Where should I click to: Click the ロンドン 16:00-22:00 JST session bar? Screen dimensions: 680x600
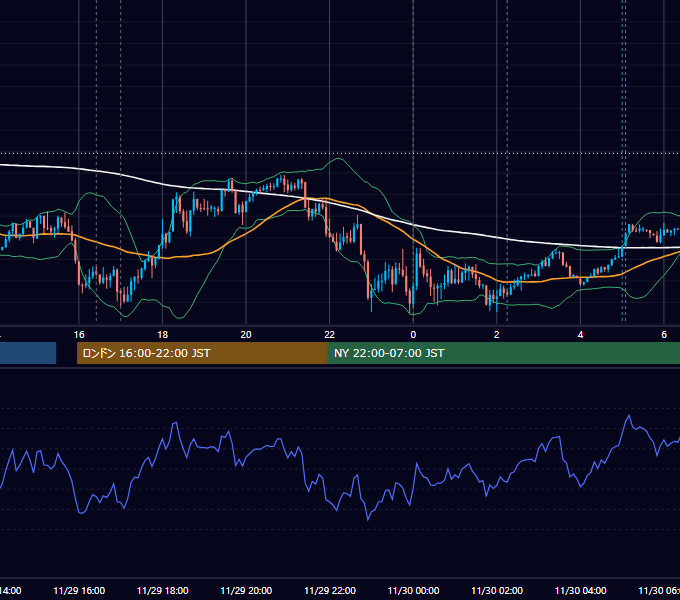[x=202, y=353]
